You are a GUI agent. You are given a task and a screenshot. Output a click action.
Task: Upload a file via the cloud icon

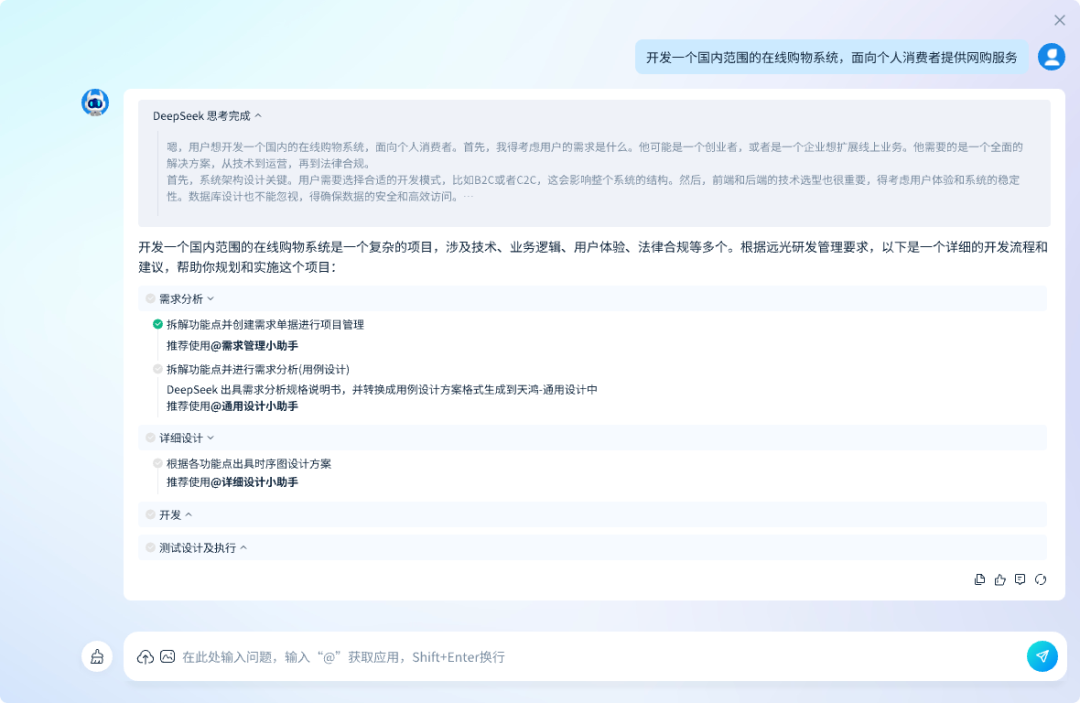point(144,656)
